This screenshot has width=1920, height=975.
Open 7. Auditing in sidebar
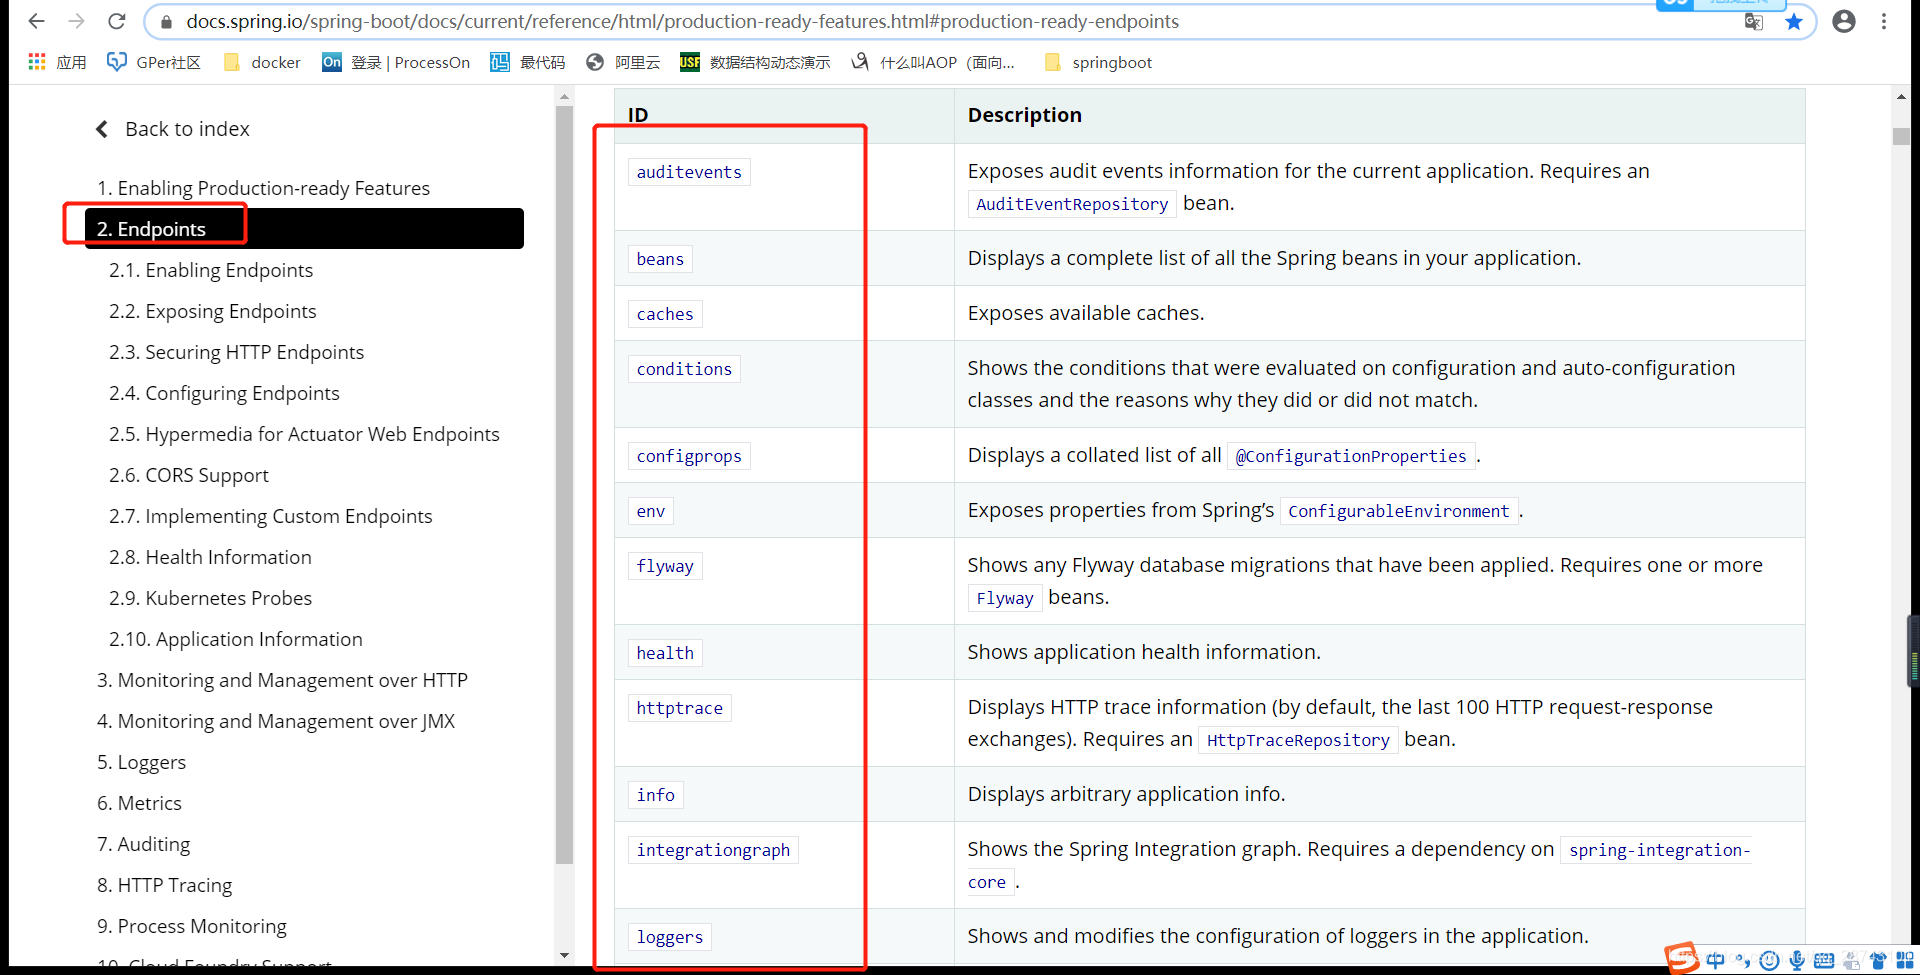[x=143, y=844]
